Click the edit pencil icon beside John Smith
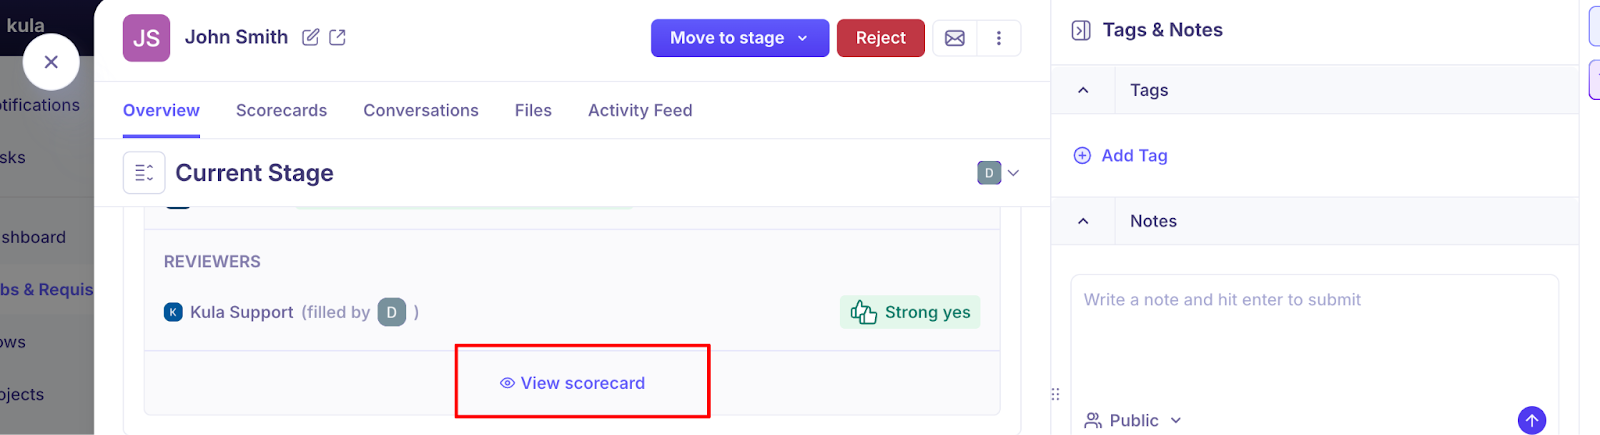 point(311,37)
